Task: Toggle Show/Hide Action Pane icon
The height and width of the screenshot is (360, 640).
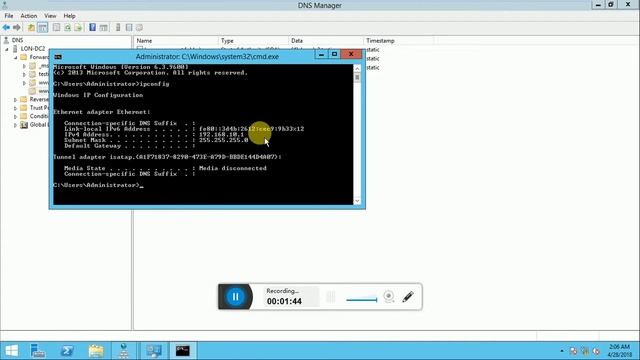Action: tap(104, 27)
